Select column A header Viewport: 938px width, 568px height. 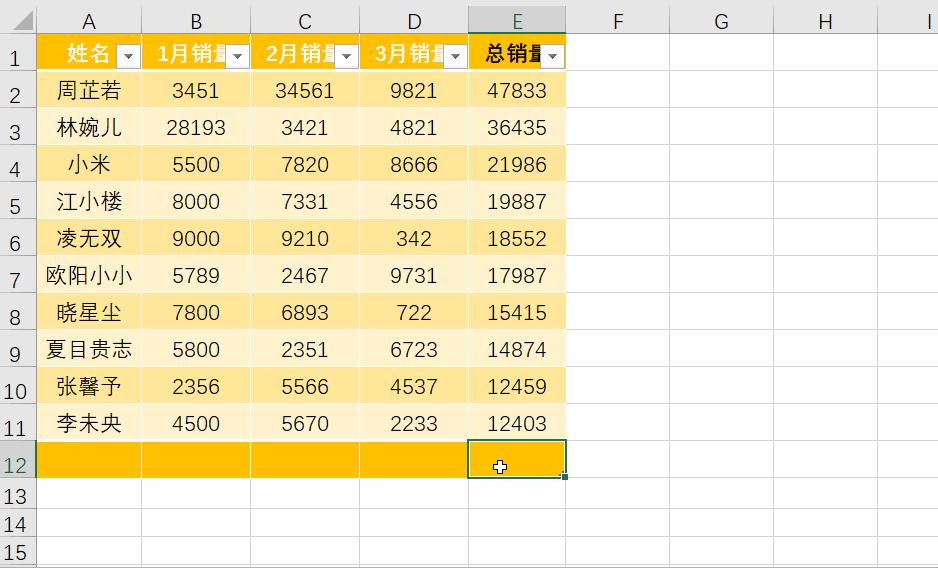89,21
